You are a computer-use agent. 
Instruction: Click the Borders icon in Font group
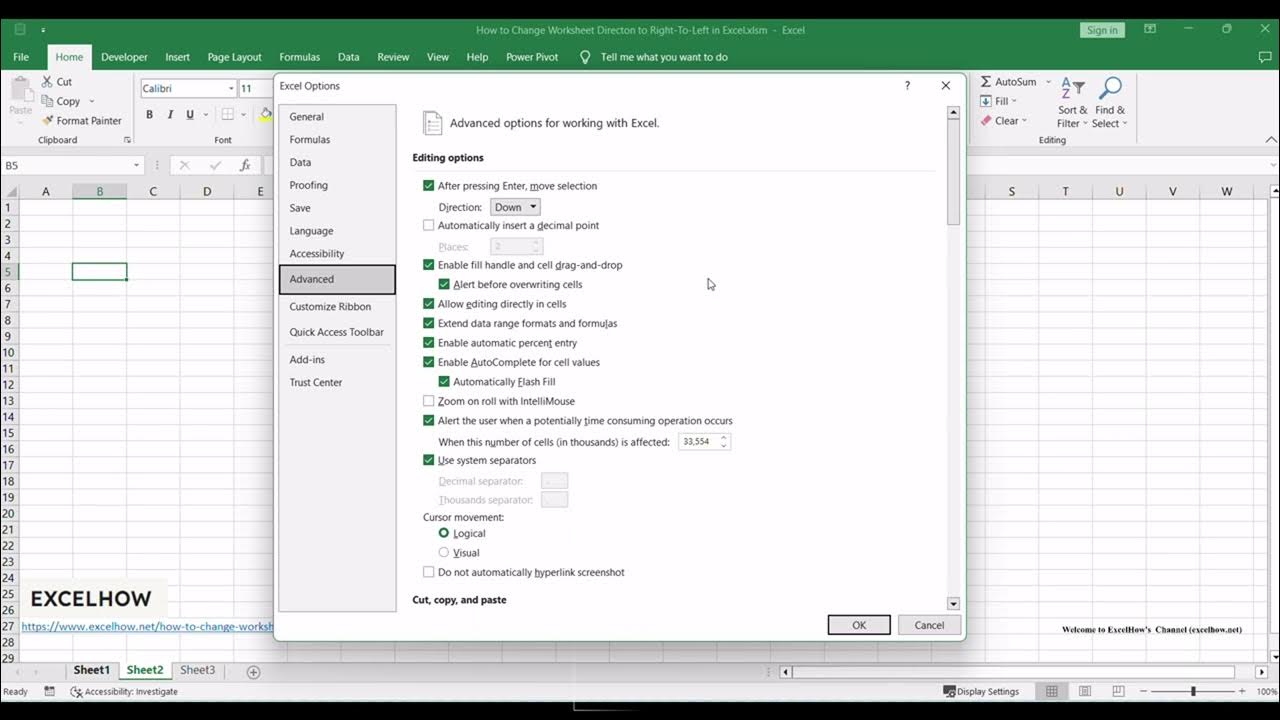[228, 114]
